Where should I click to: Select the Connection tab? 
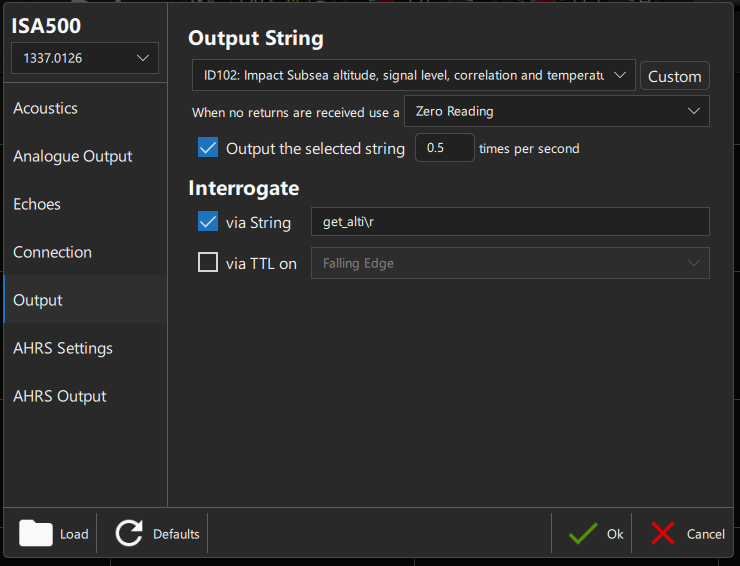point(52,252)
